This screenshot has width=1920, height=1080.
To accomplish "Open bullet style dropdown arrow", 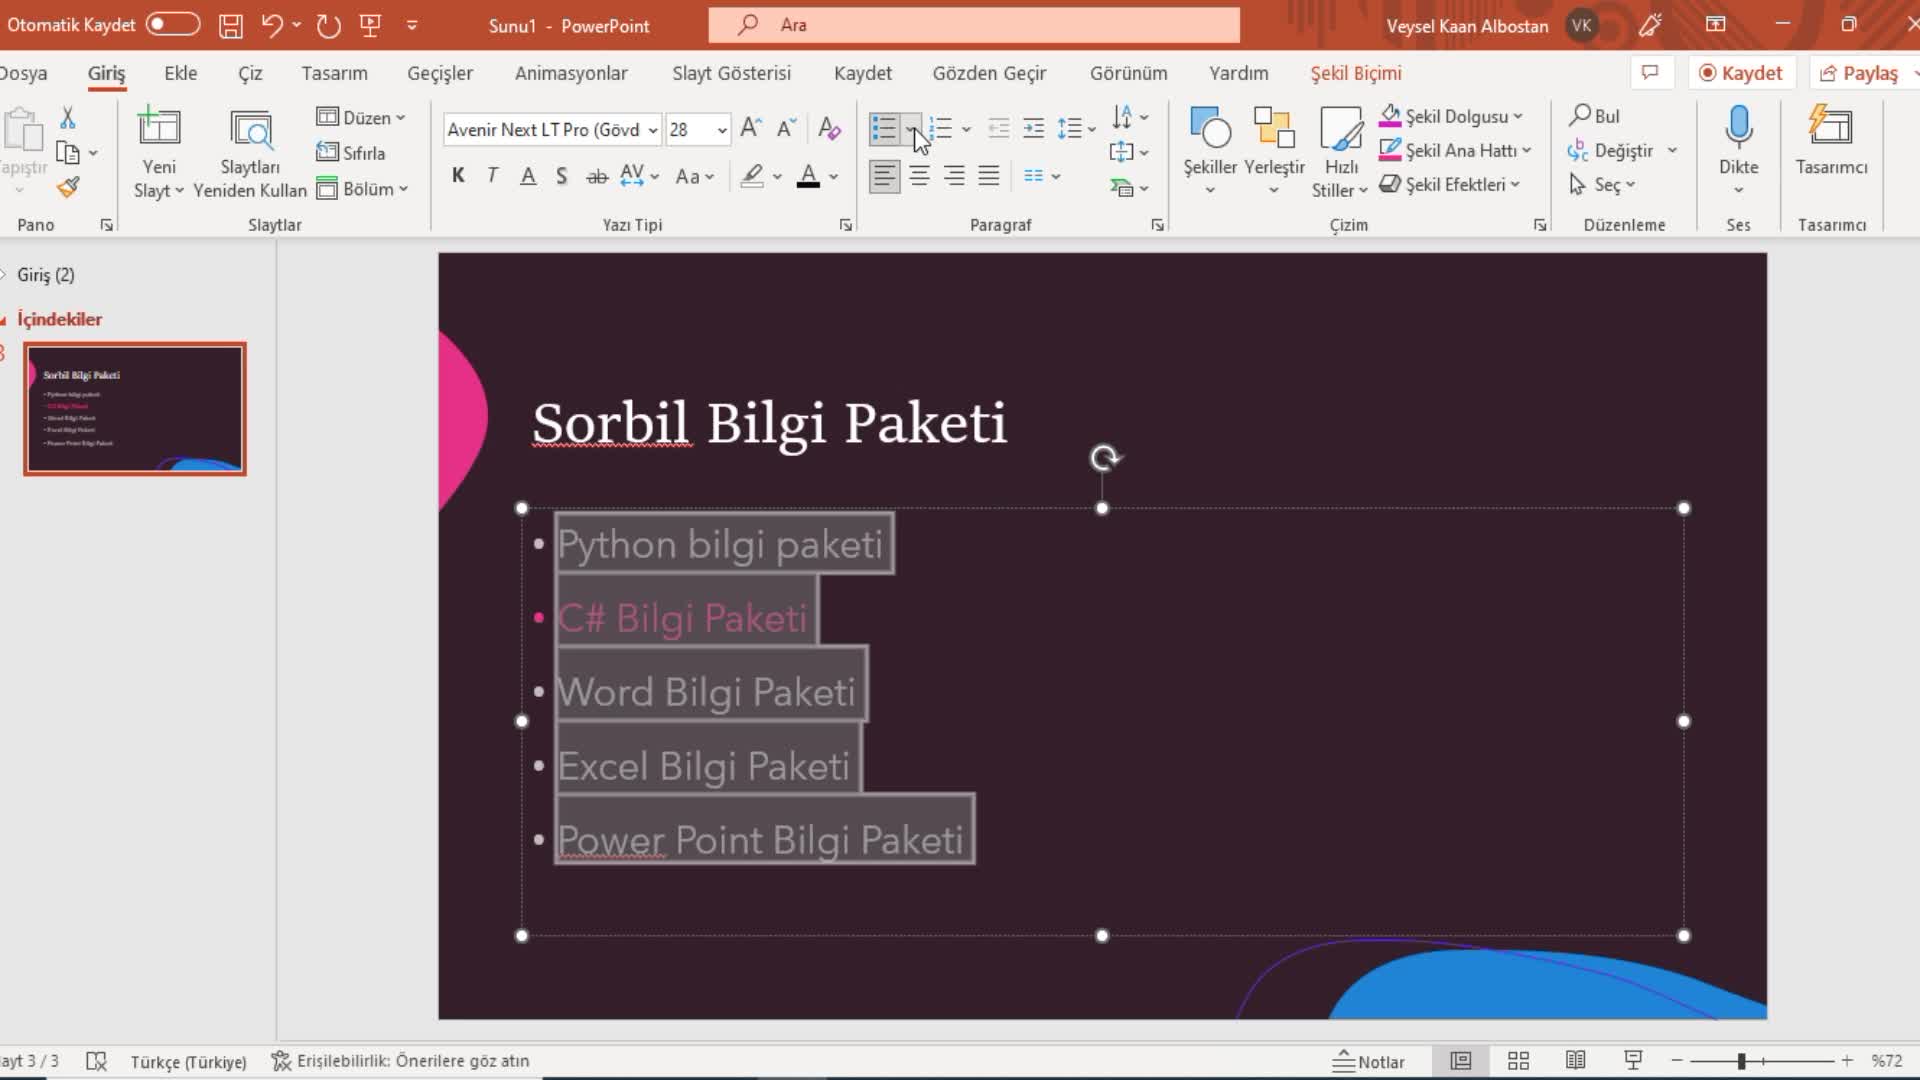I will 911,129.
